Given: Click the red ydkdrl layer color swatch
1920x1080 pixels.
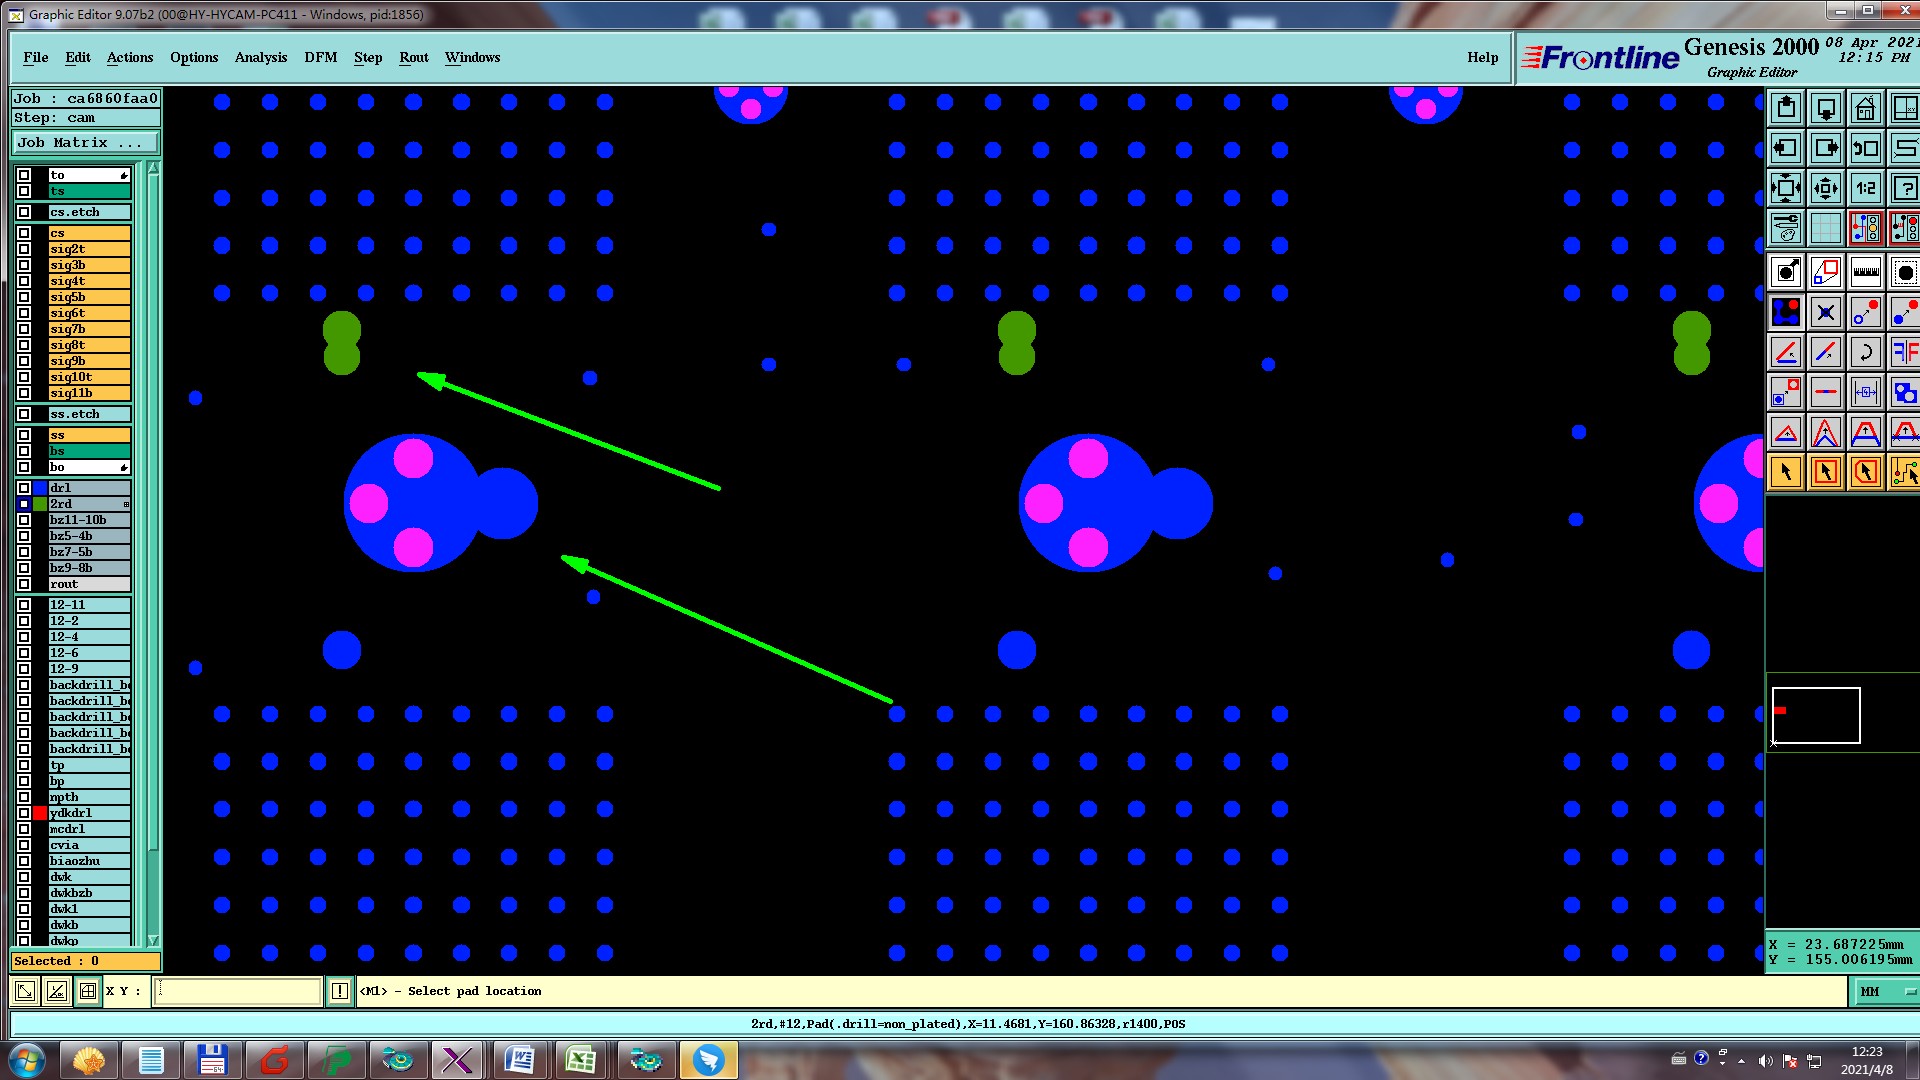Looking at the screenshot, I should [40, 813].
